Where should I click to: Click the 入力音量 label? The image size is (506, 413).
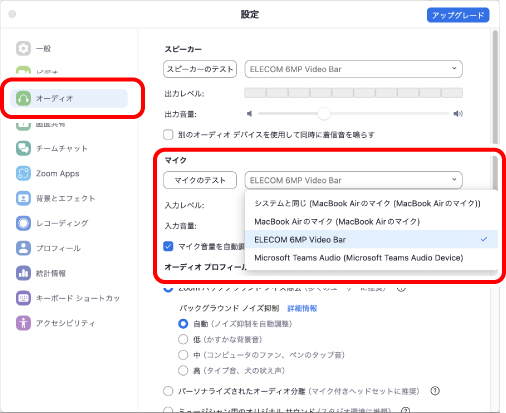180,226
